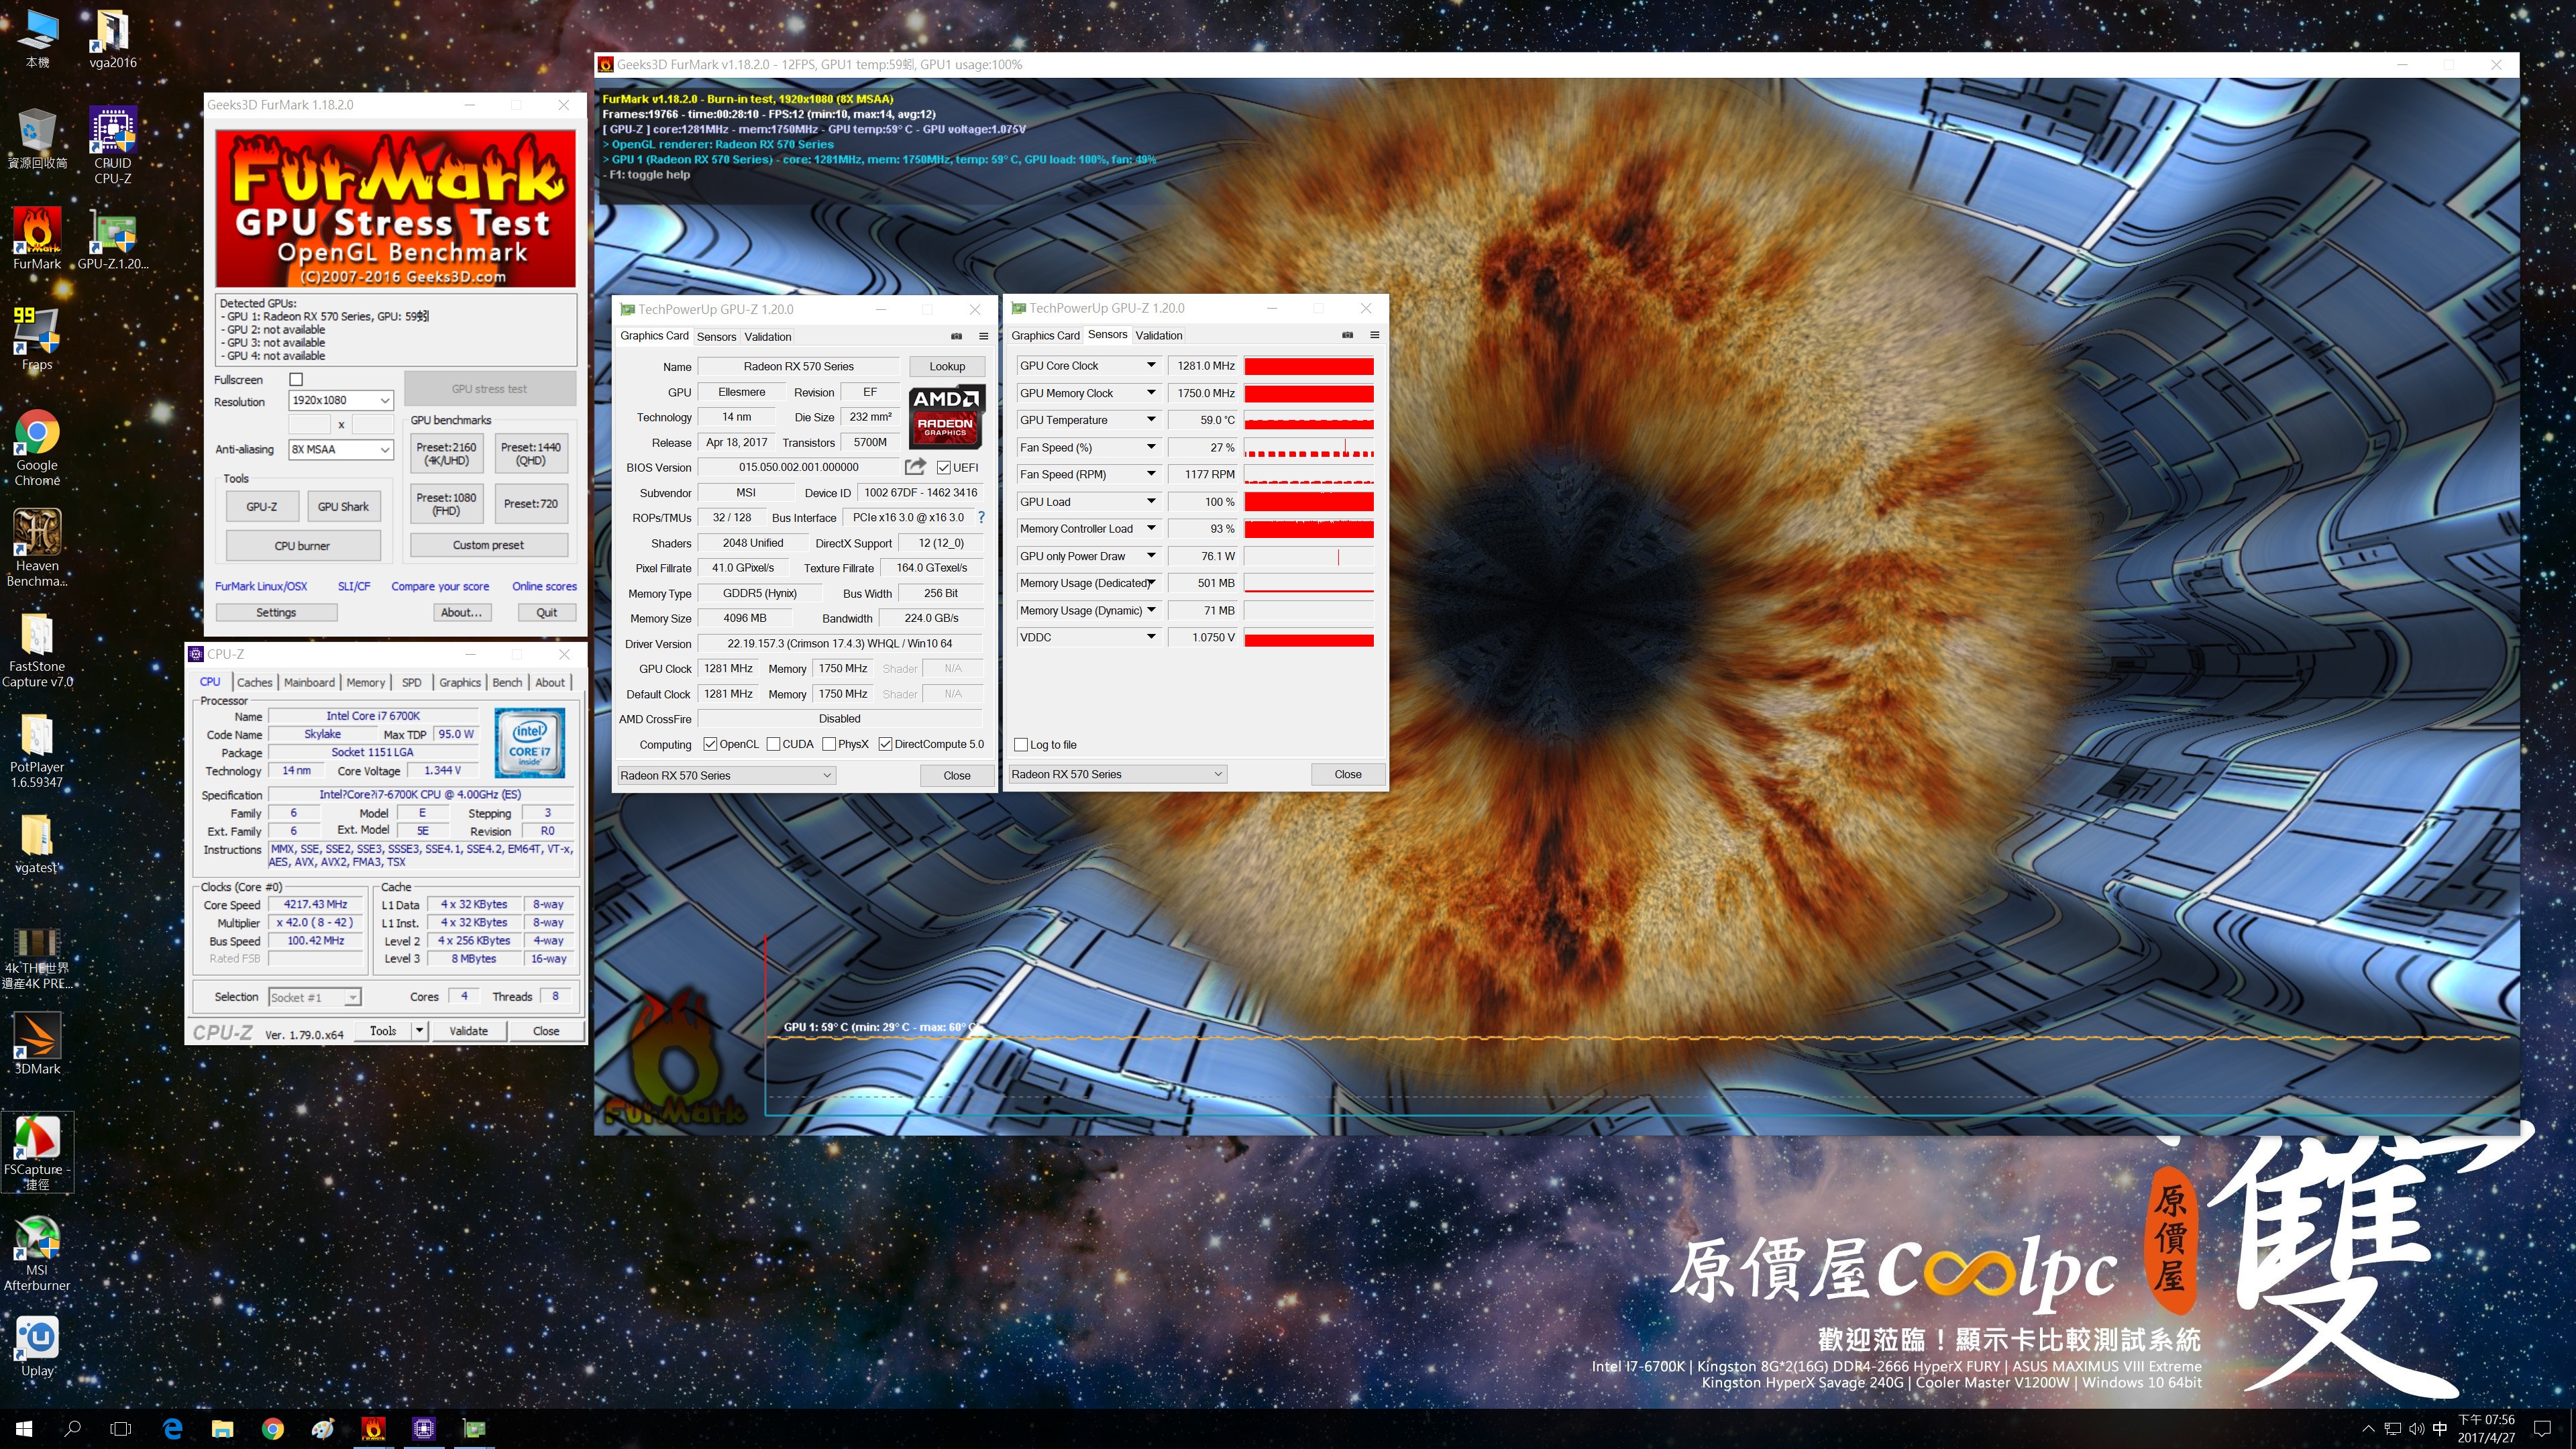Switch to Bench tab in CPU-Z
Screen dimensions: 2576x1449
[507, 682]
